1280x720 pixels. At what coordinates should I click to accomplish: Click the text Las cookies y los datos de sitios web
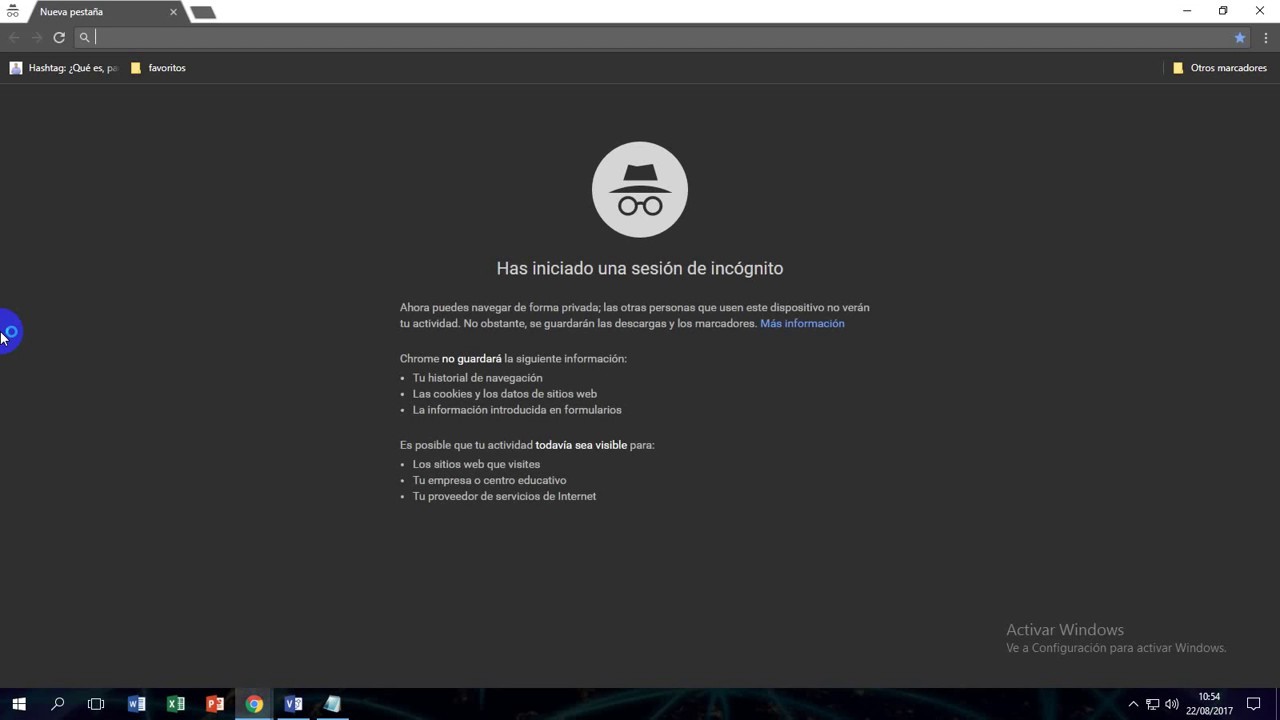pos(504,394)
